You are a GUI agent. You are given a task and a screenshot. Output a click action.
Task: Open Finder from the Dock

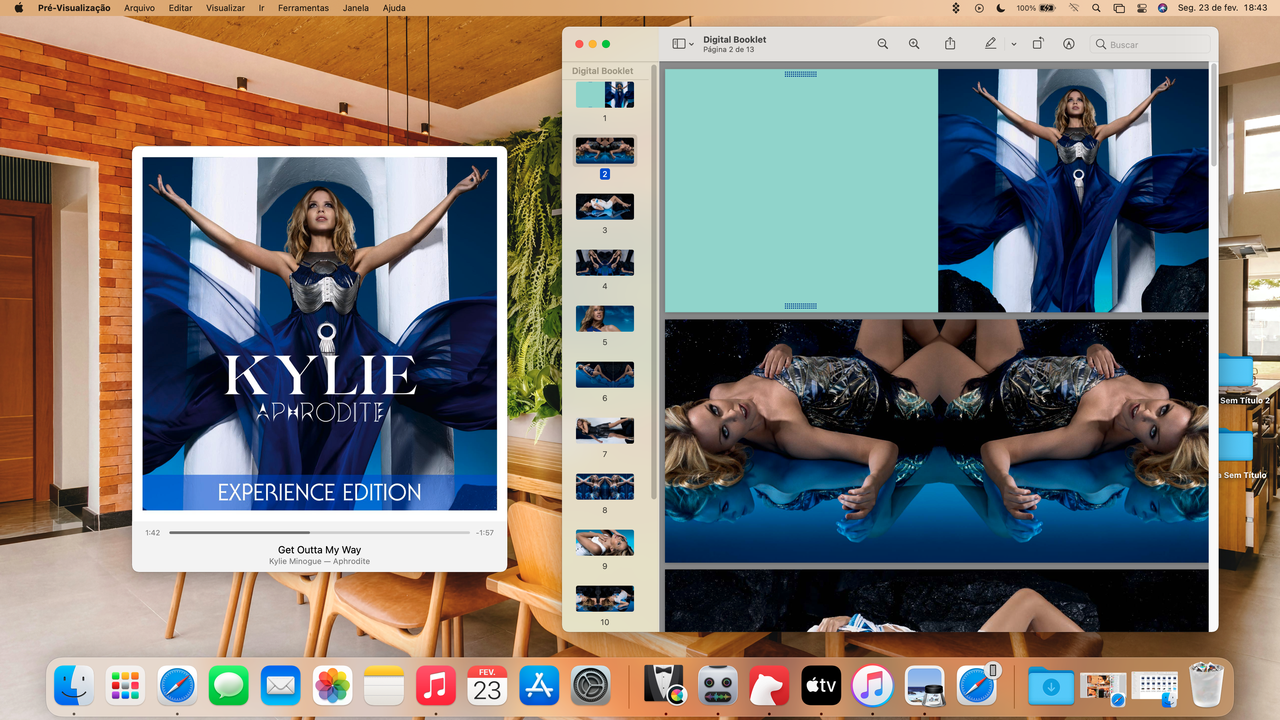click(74, 686)
